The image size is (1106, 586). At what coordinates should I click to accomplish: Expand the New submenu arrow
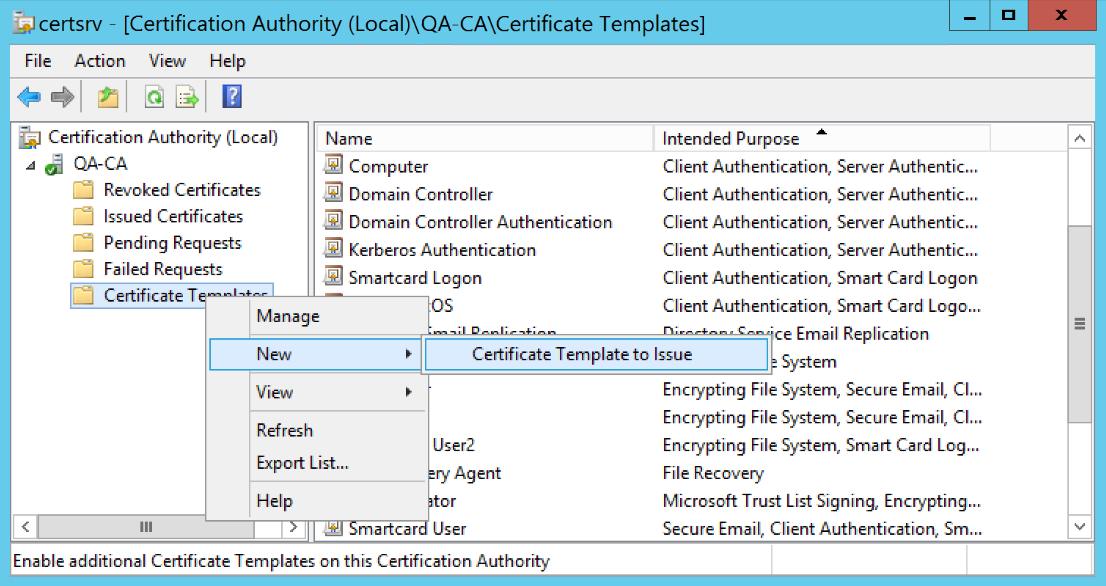[408, 354]
